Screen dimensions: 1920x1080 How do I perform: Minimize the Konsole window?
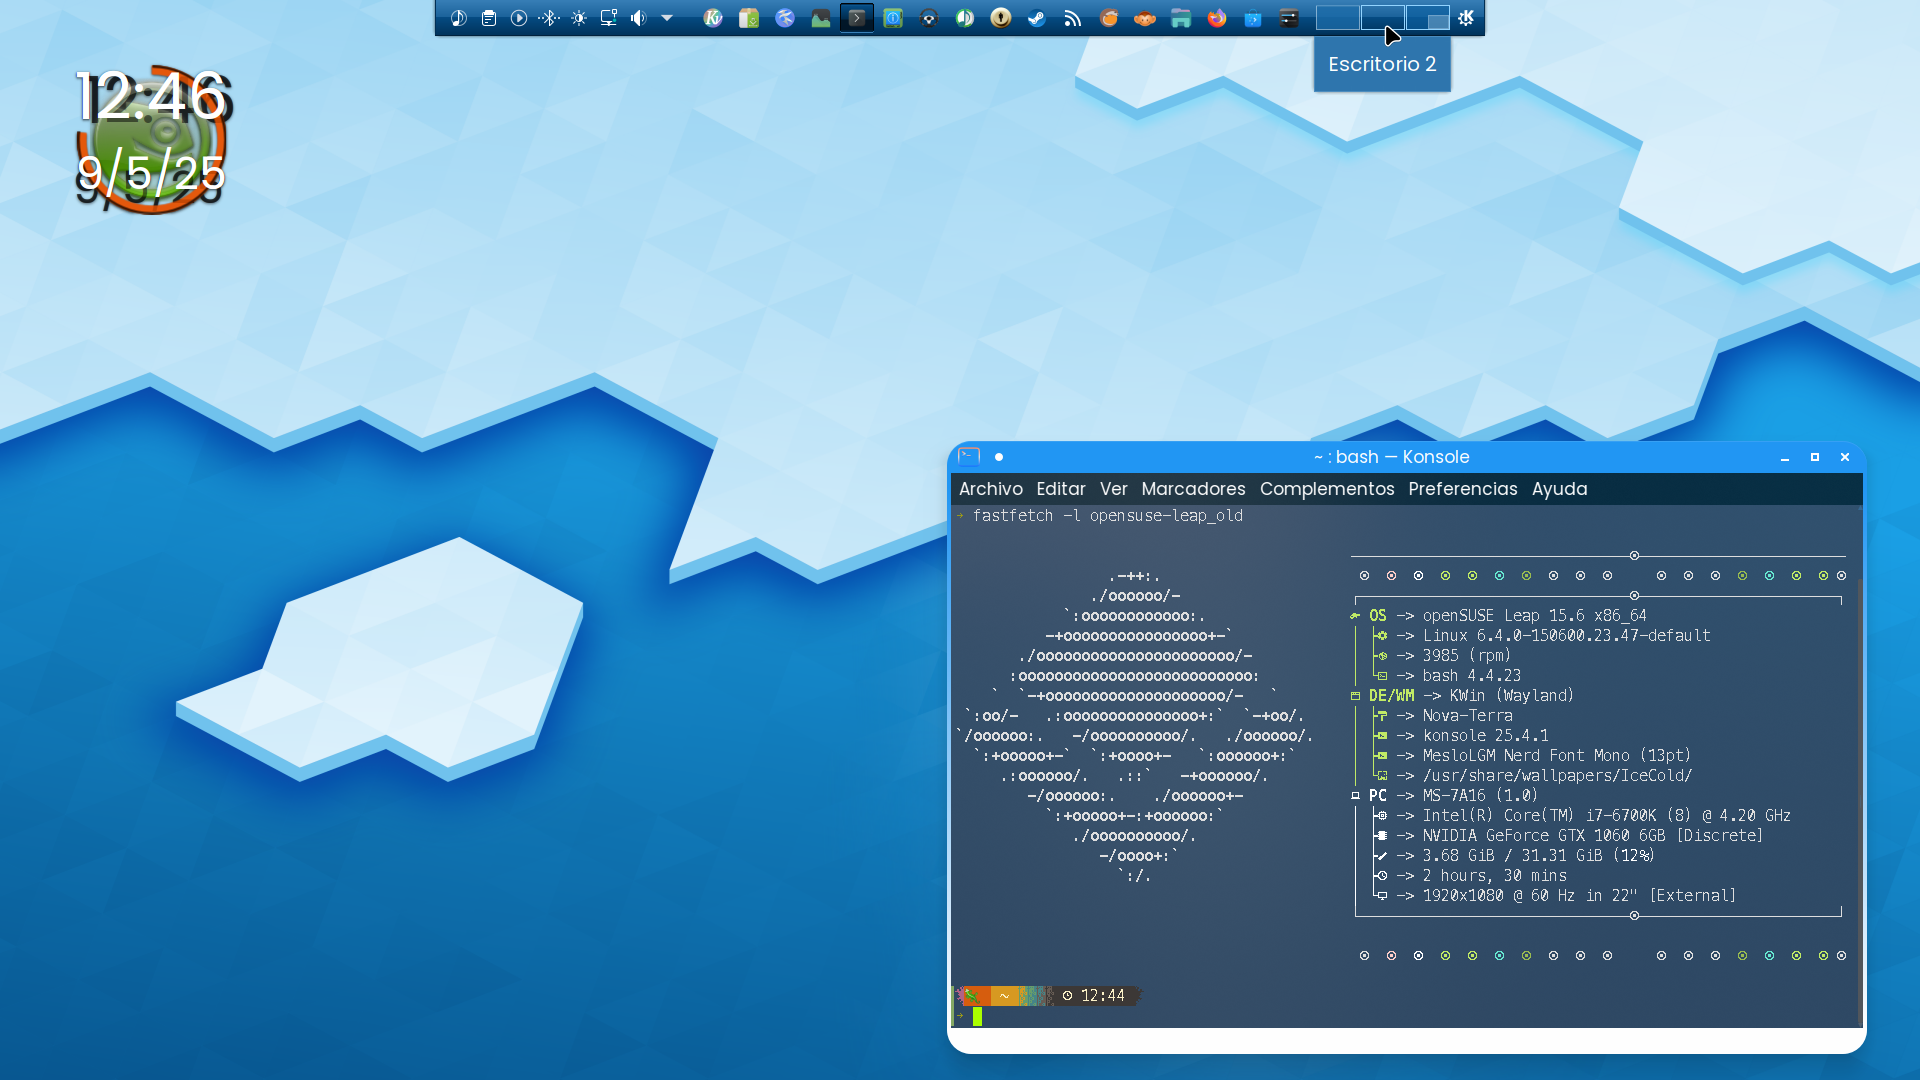[1785, 457]
